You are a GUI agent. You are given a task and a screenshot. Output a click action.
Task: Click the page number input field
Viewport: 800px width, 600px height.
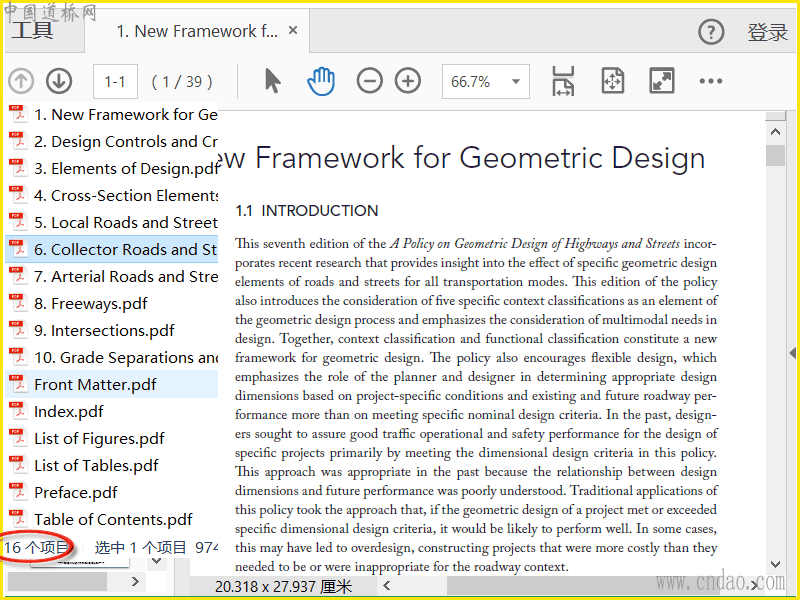[115, 82]
